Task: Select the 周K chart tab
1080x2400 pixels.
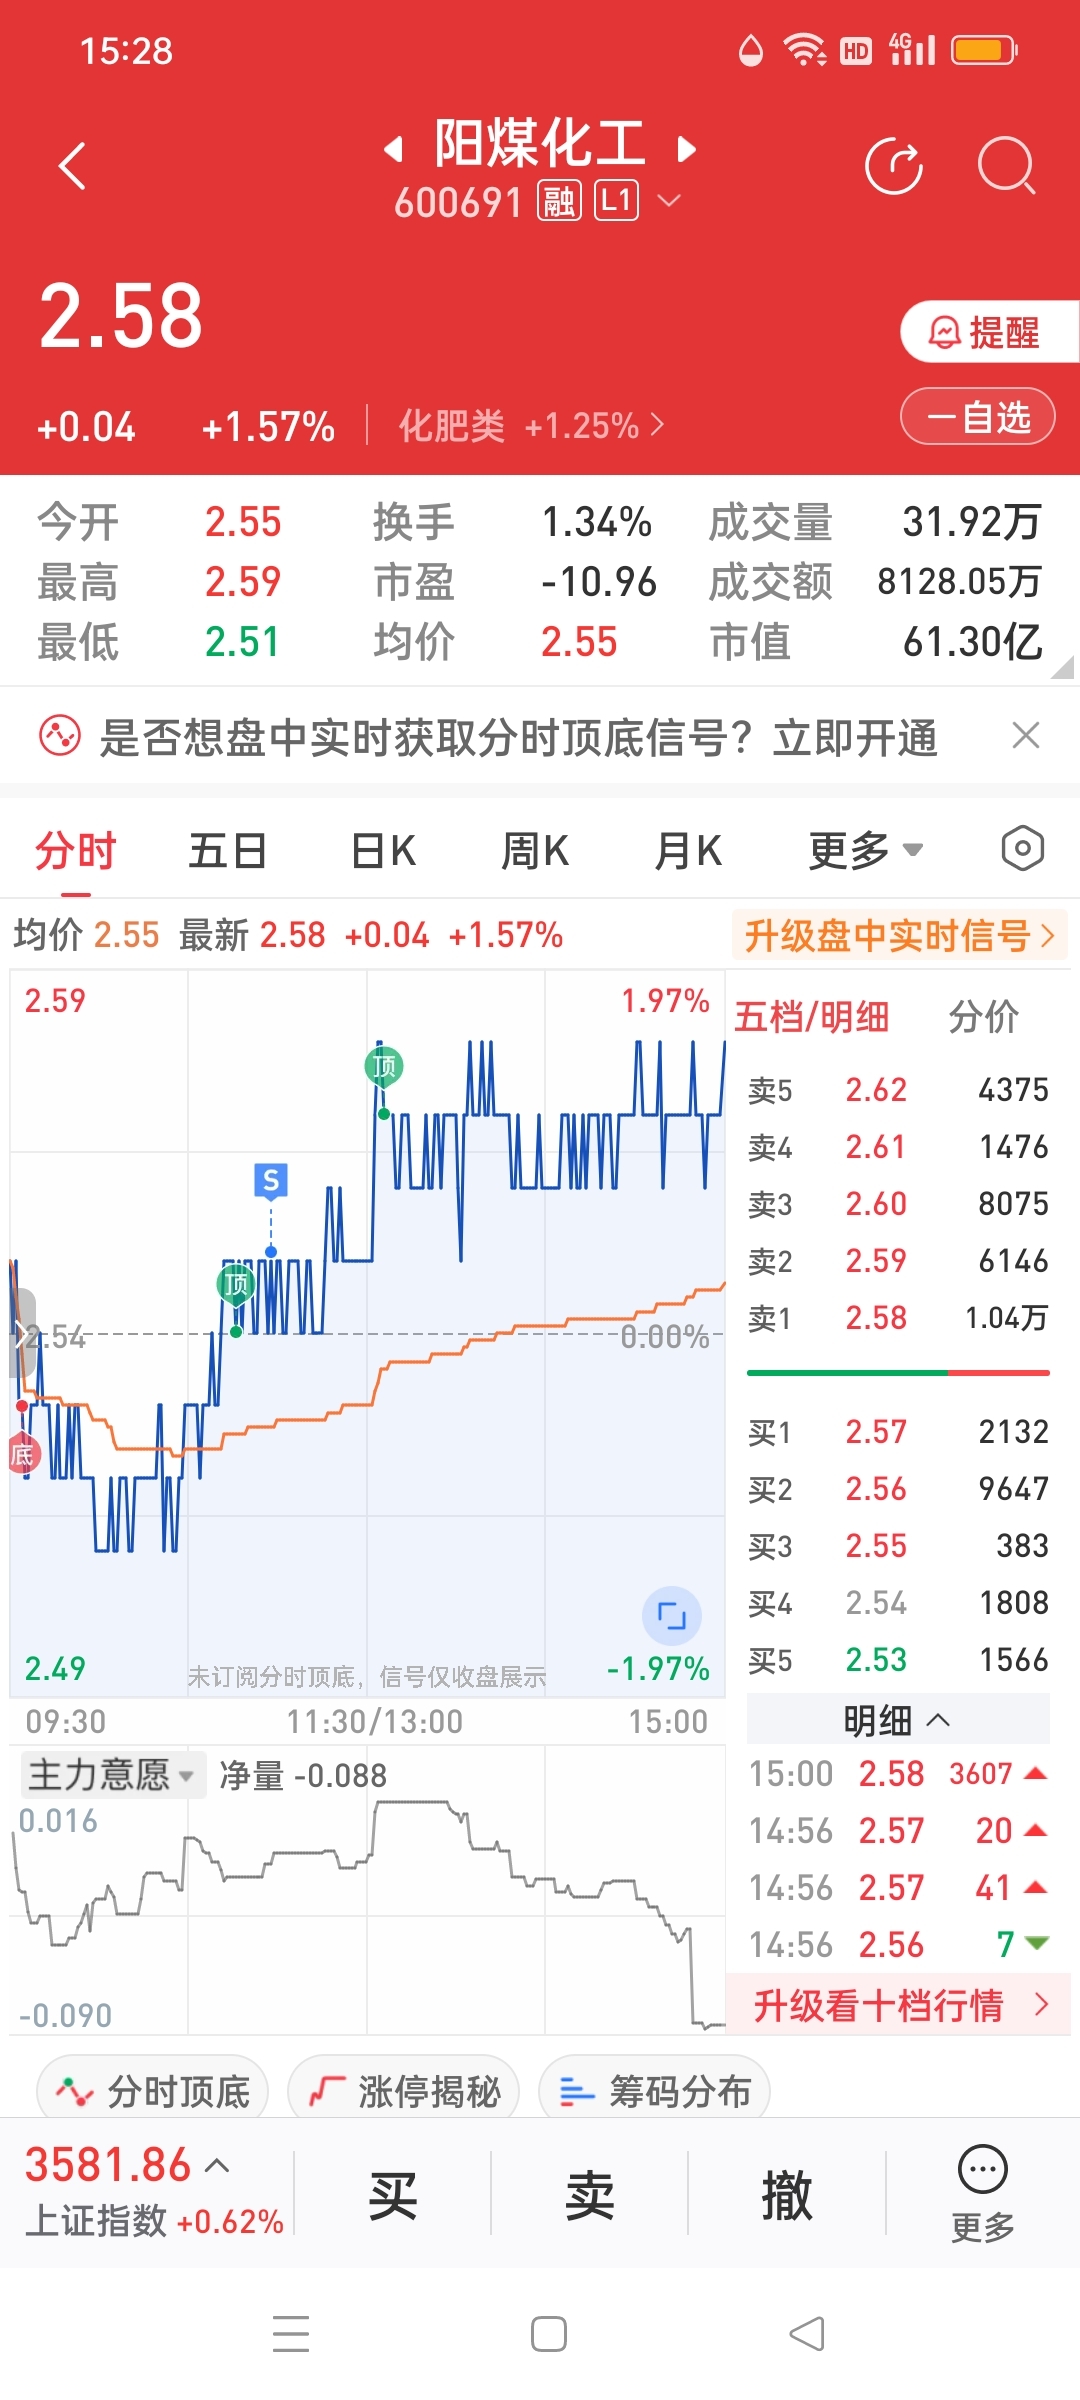Action: coord(535,852)
